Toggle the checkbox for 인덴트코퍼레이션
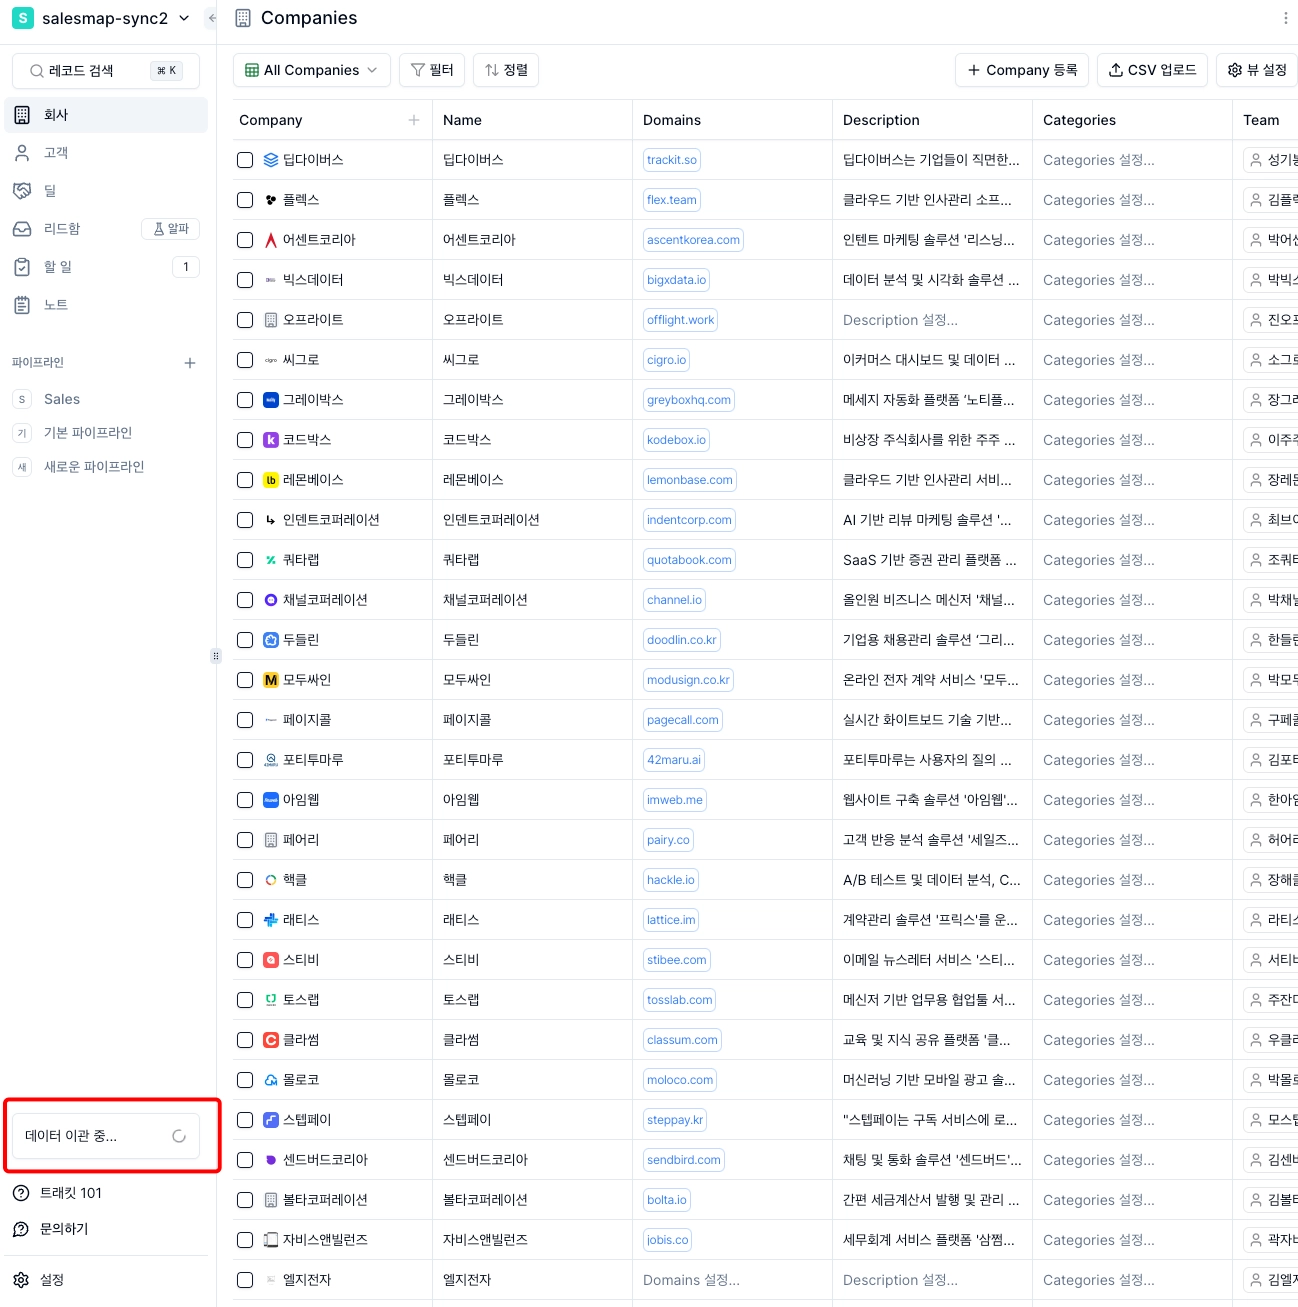1298x1307 pixels. coord(245,520)
